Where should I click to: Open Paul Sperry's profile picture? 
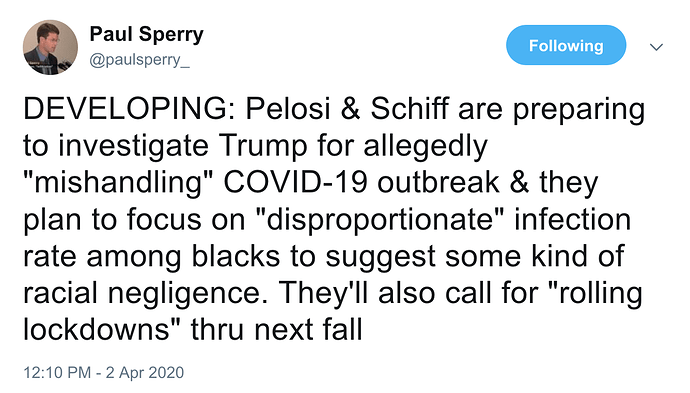pos(50,47)
